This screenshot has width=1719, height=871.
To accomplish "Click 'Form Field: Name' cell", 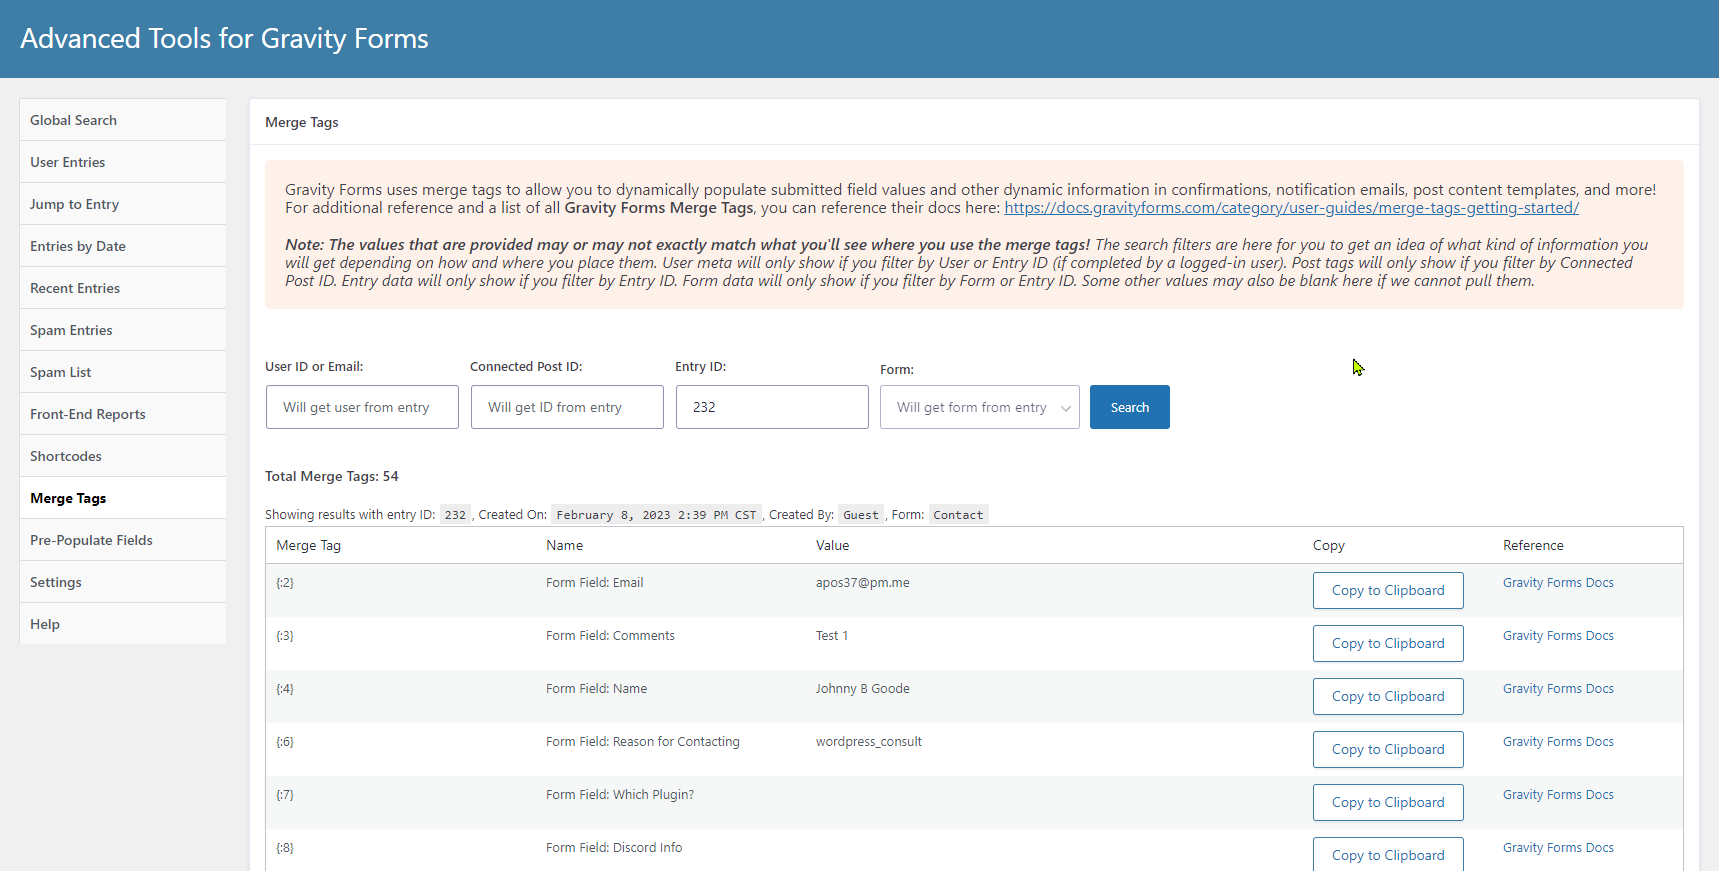I will click(x=597, y=689).
